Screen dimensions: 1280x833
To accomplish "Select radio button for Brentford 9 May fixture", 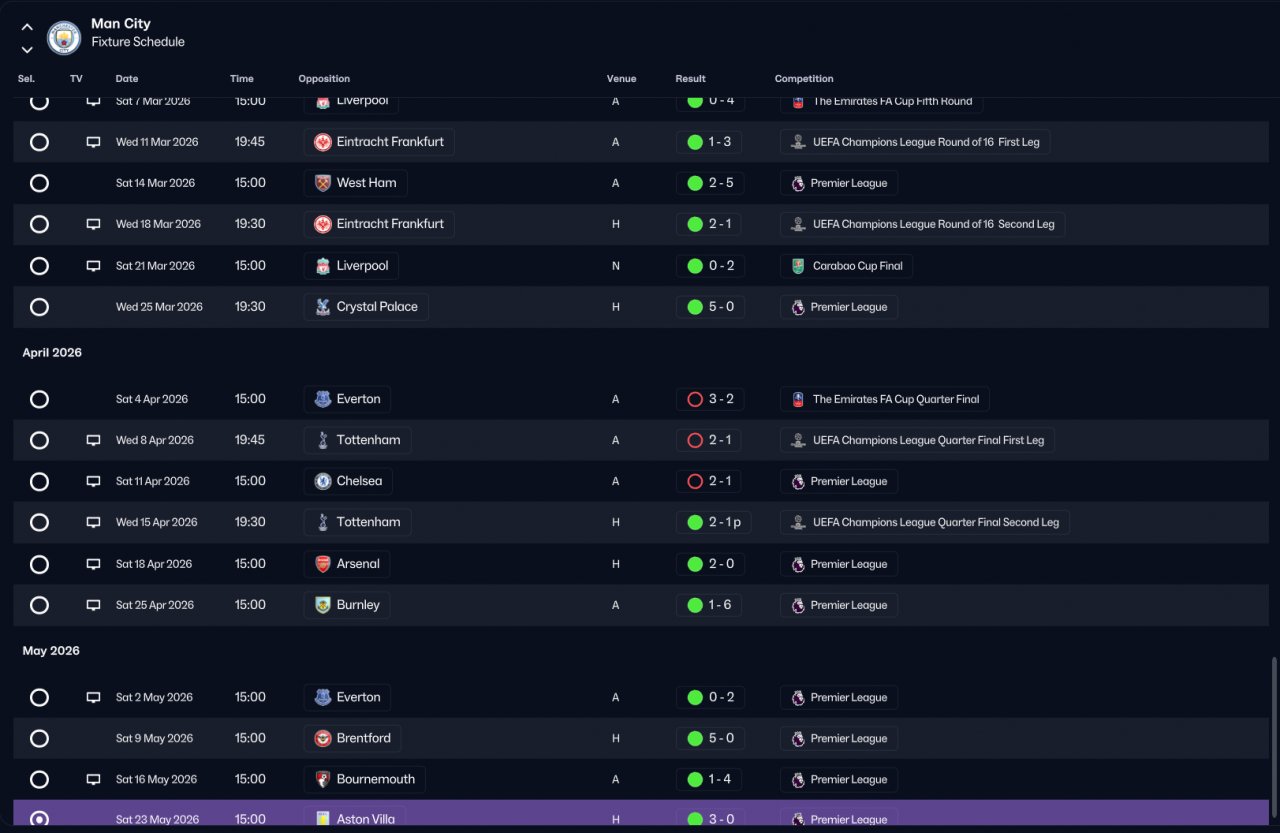I will pyautogui.click(x=39, y=738).
